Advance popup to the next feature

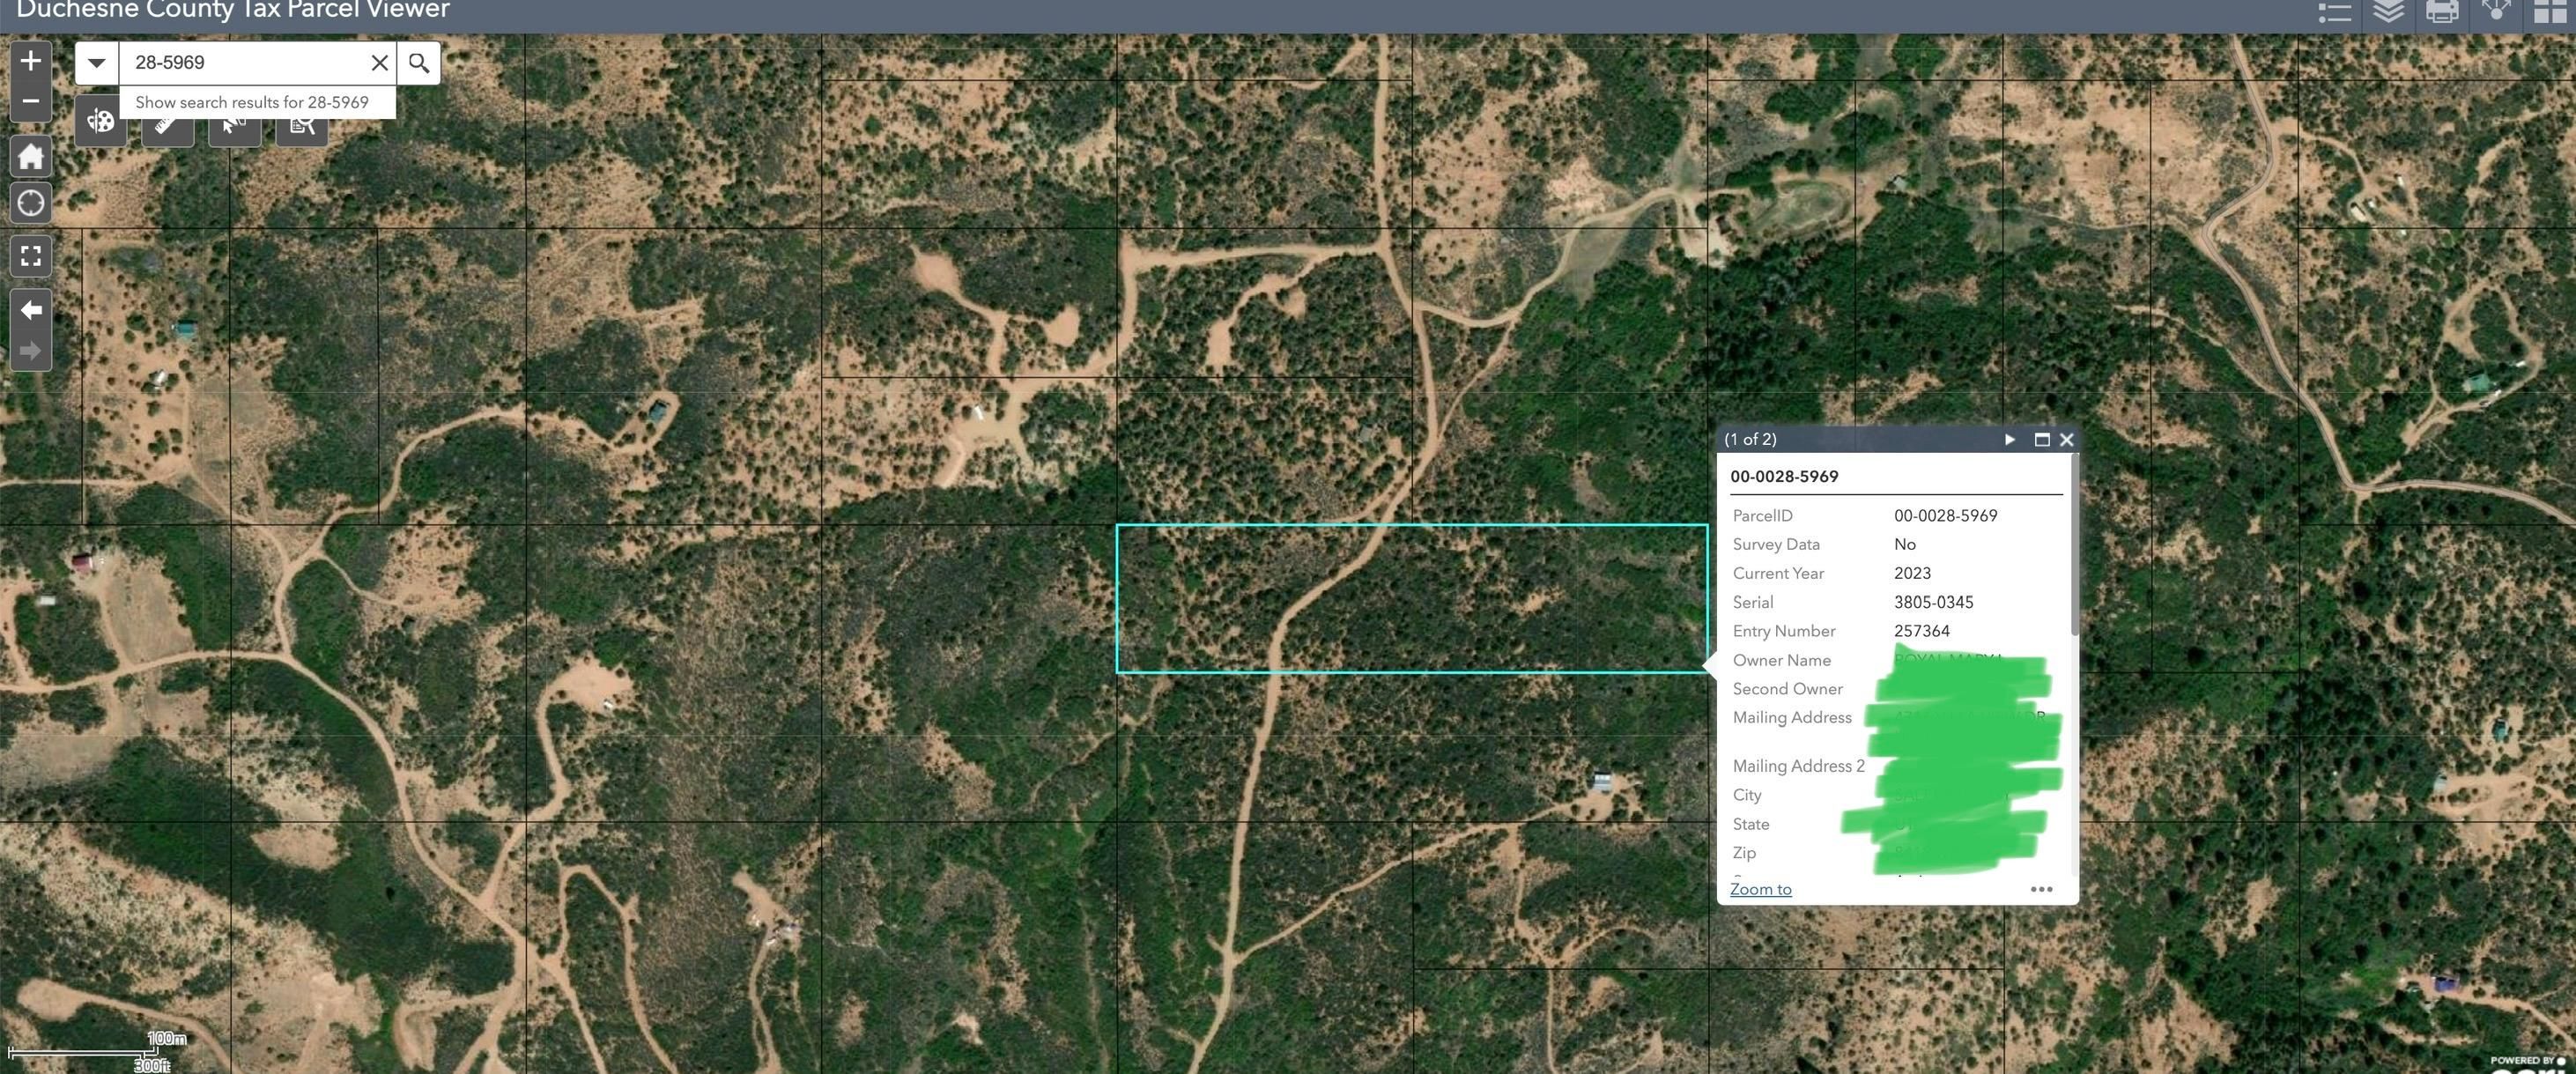(2009, 439)
